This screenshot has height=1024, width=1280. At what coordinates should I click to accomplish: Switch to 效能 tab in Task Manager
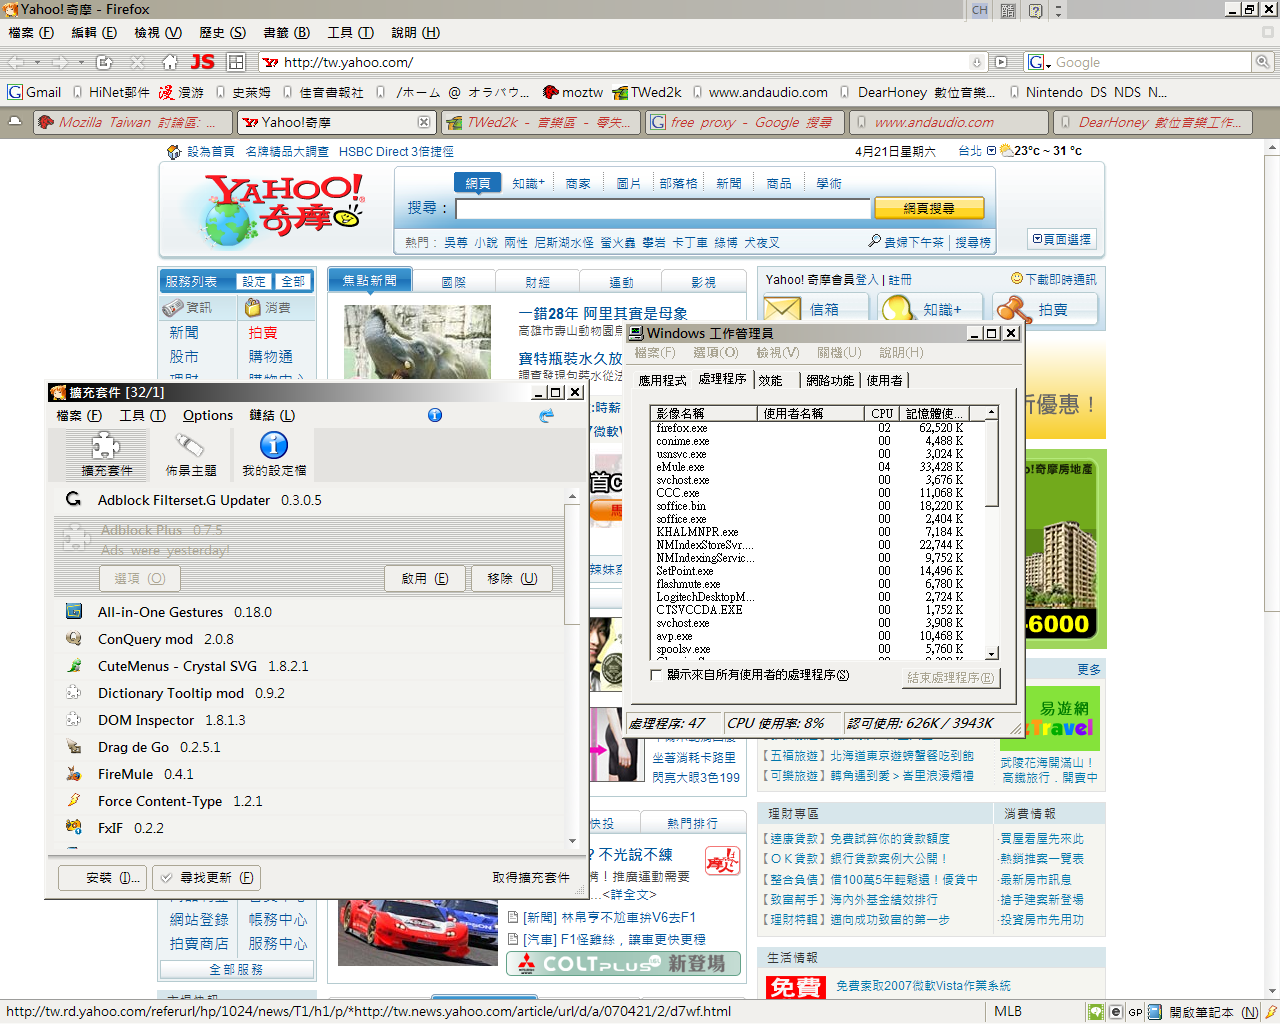[770, 381]
